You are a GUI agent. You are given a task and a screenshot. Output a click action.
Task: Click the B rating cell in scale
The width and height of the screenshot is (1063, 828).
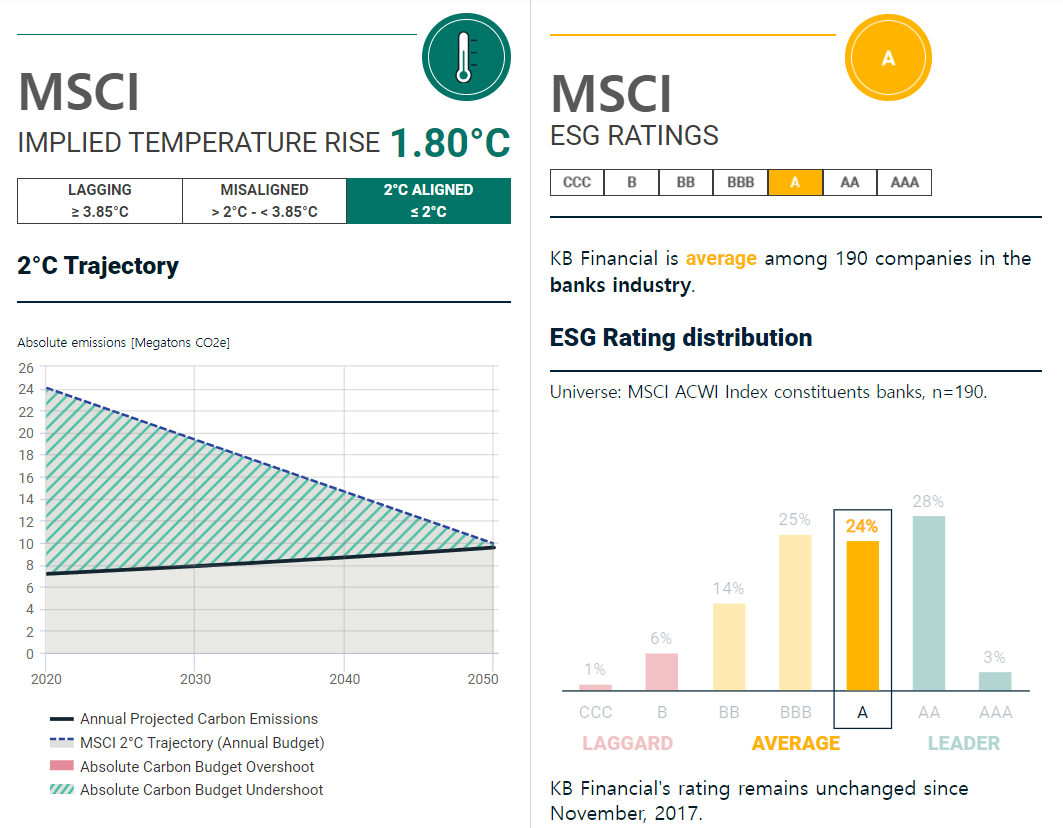(x=631, y=182)
